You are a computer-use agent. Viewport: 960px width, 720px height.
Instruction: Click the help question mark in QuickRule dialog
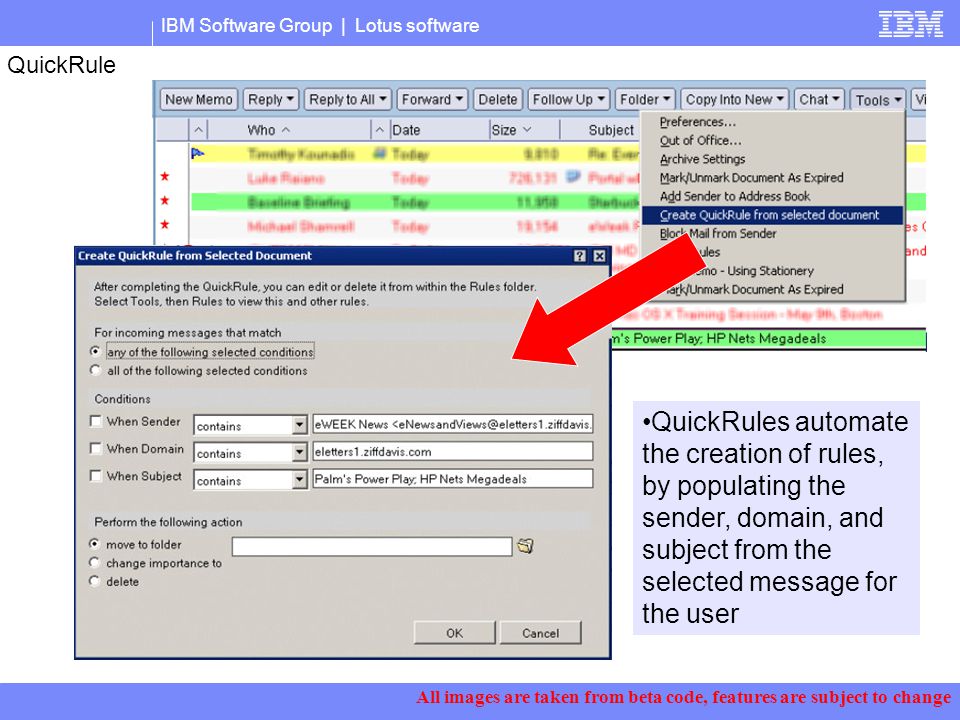point(579,256)
